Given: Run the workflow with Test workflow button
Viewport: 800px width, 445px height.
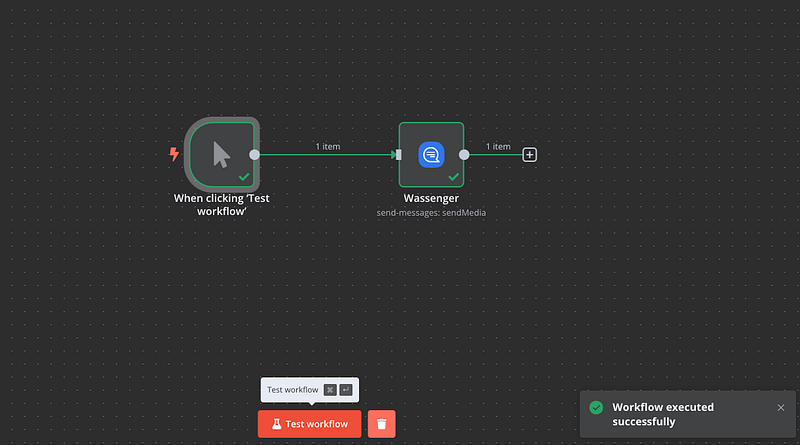Looking at the screenshot, I should point(309,424).
